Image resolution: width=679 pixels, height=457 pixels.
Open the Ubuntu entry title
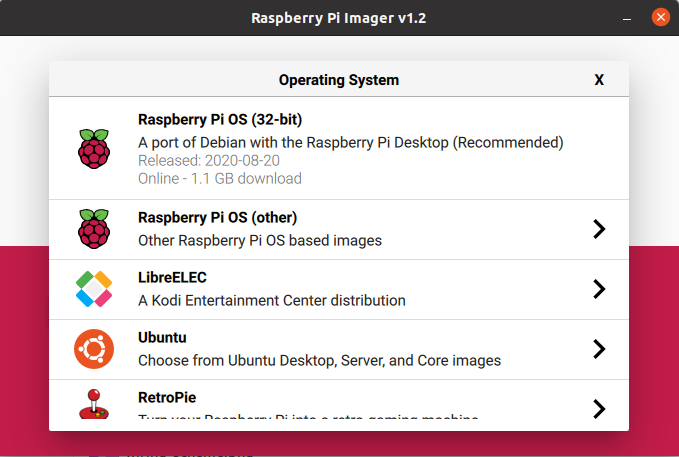[x=162, y=337]
